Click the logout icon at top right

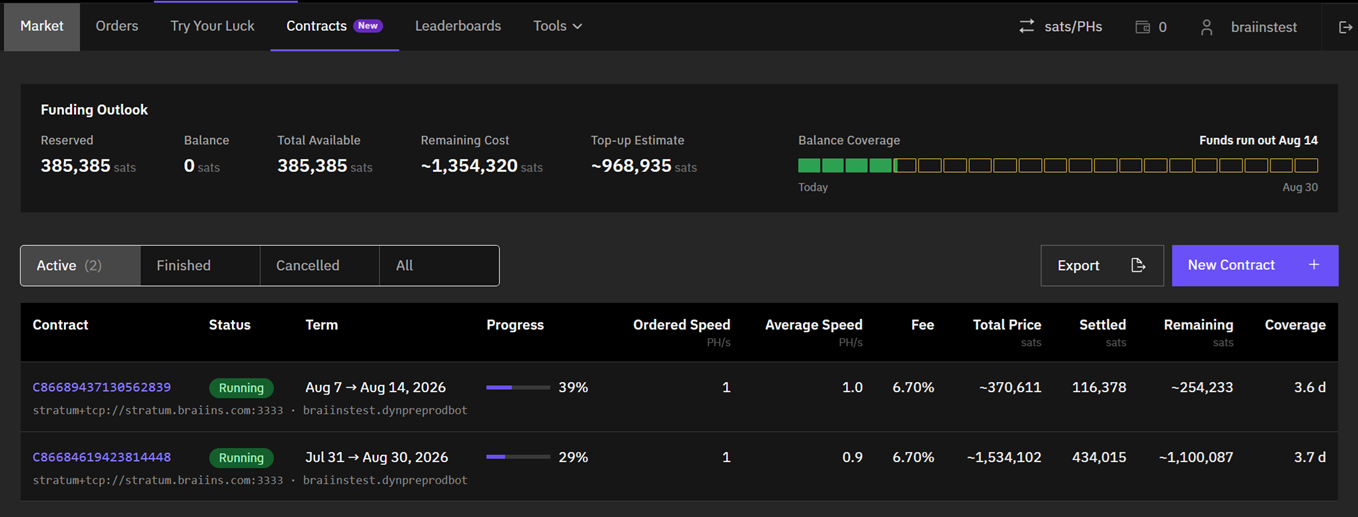click(1345, 27)
